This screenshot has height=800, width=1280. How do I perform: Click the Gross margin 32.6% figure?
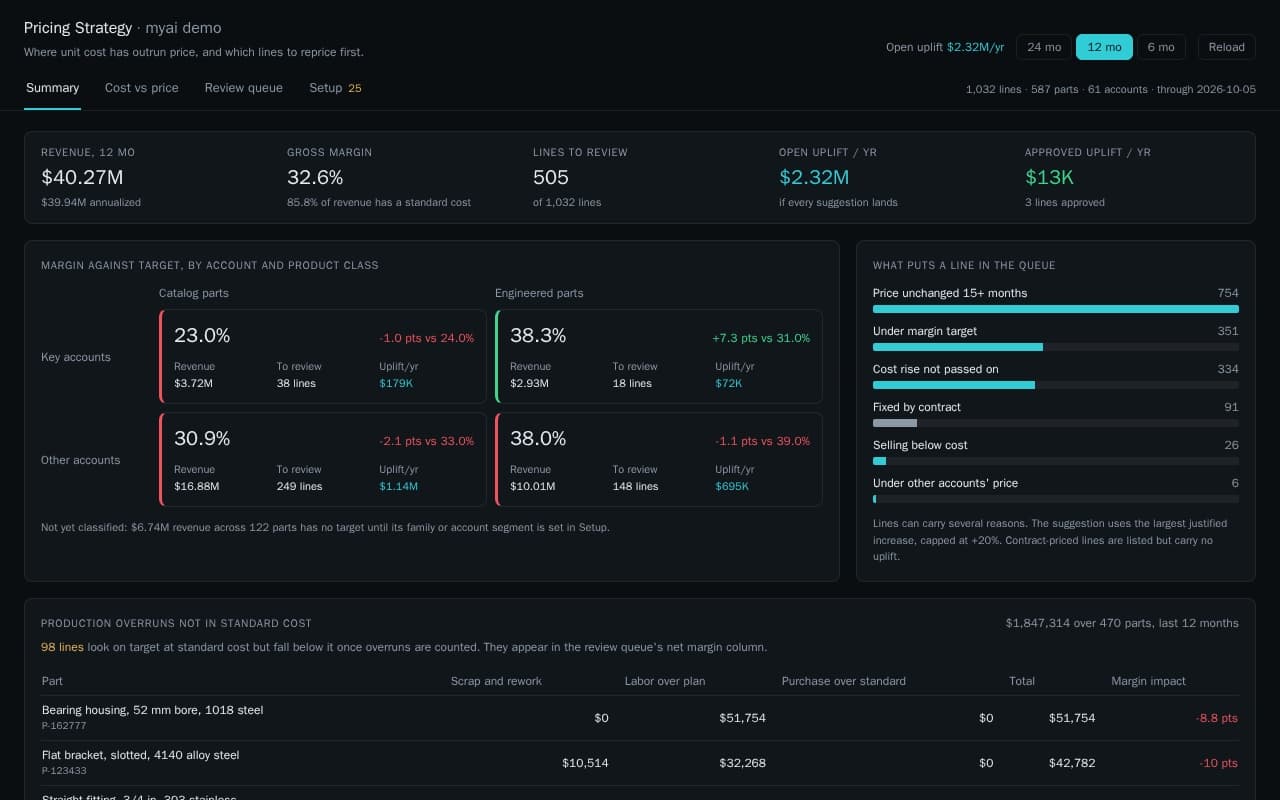click(x=315, y=177)
